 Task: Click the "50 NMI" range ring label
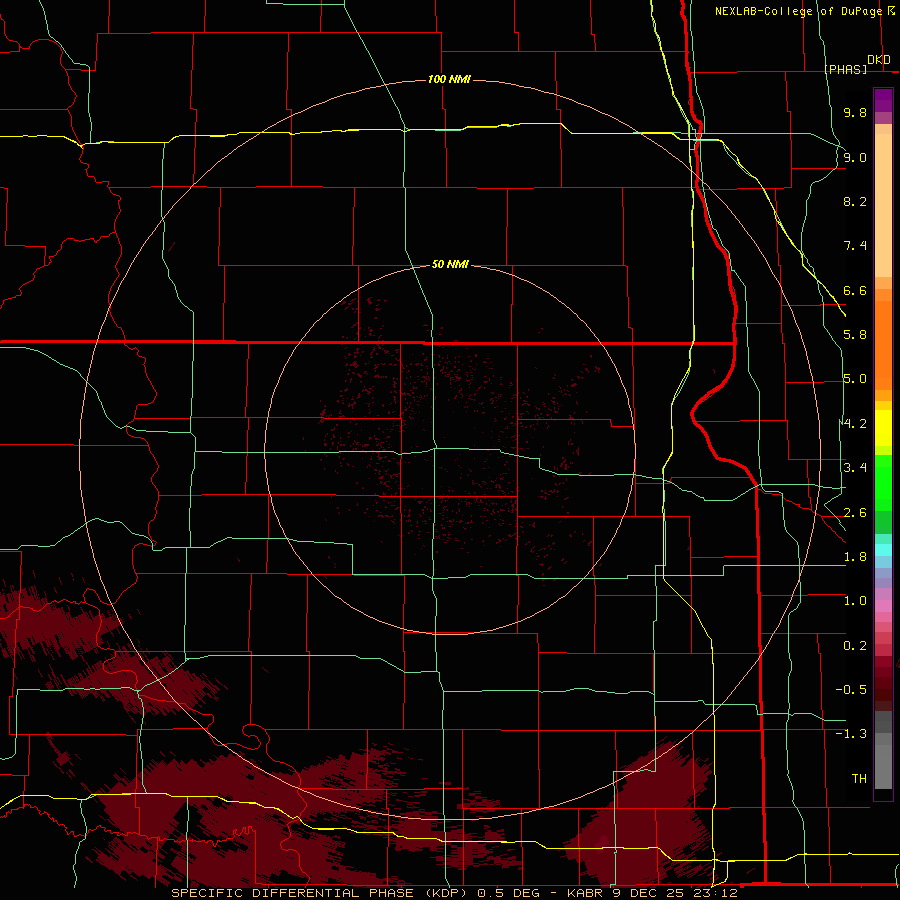(x=450, y=264)
